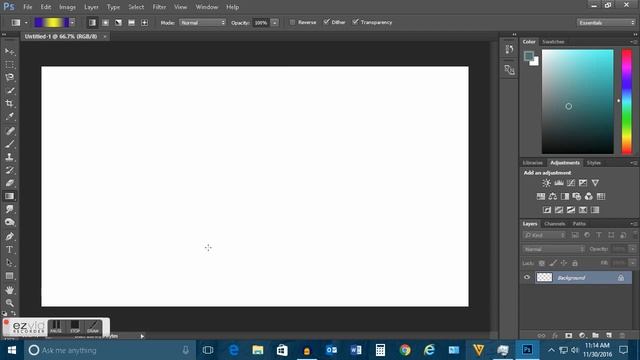Viewport: 640px width, 360px height.
Task: Toggle lock all padlock in Lock row
Action: point(575,263)
